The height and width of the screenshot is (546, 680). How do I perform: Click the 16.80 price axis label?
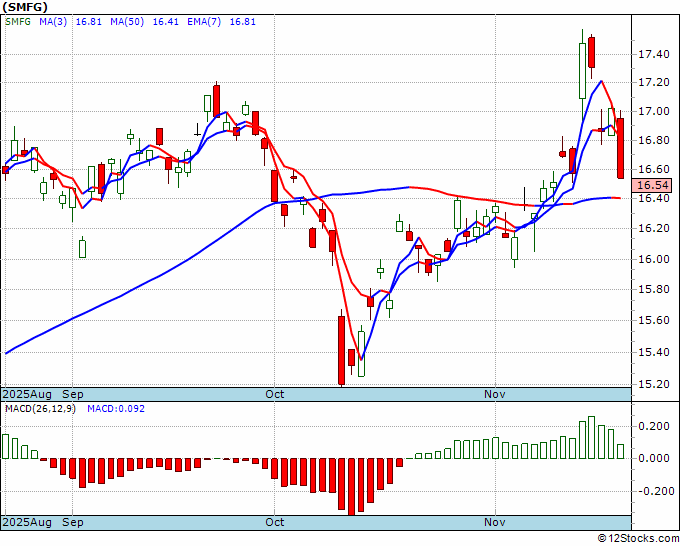click(x=654, y=140)
